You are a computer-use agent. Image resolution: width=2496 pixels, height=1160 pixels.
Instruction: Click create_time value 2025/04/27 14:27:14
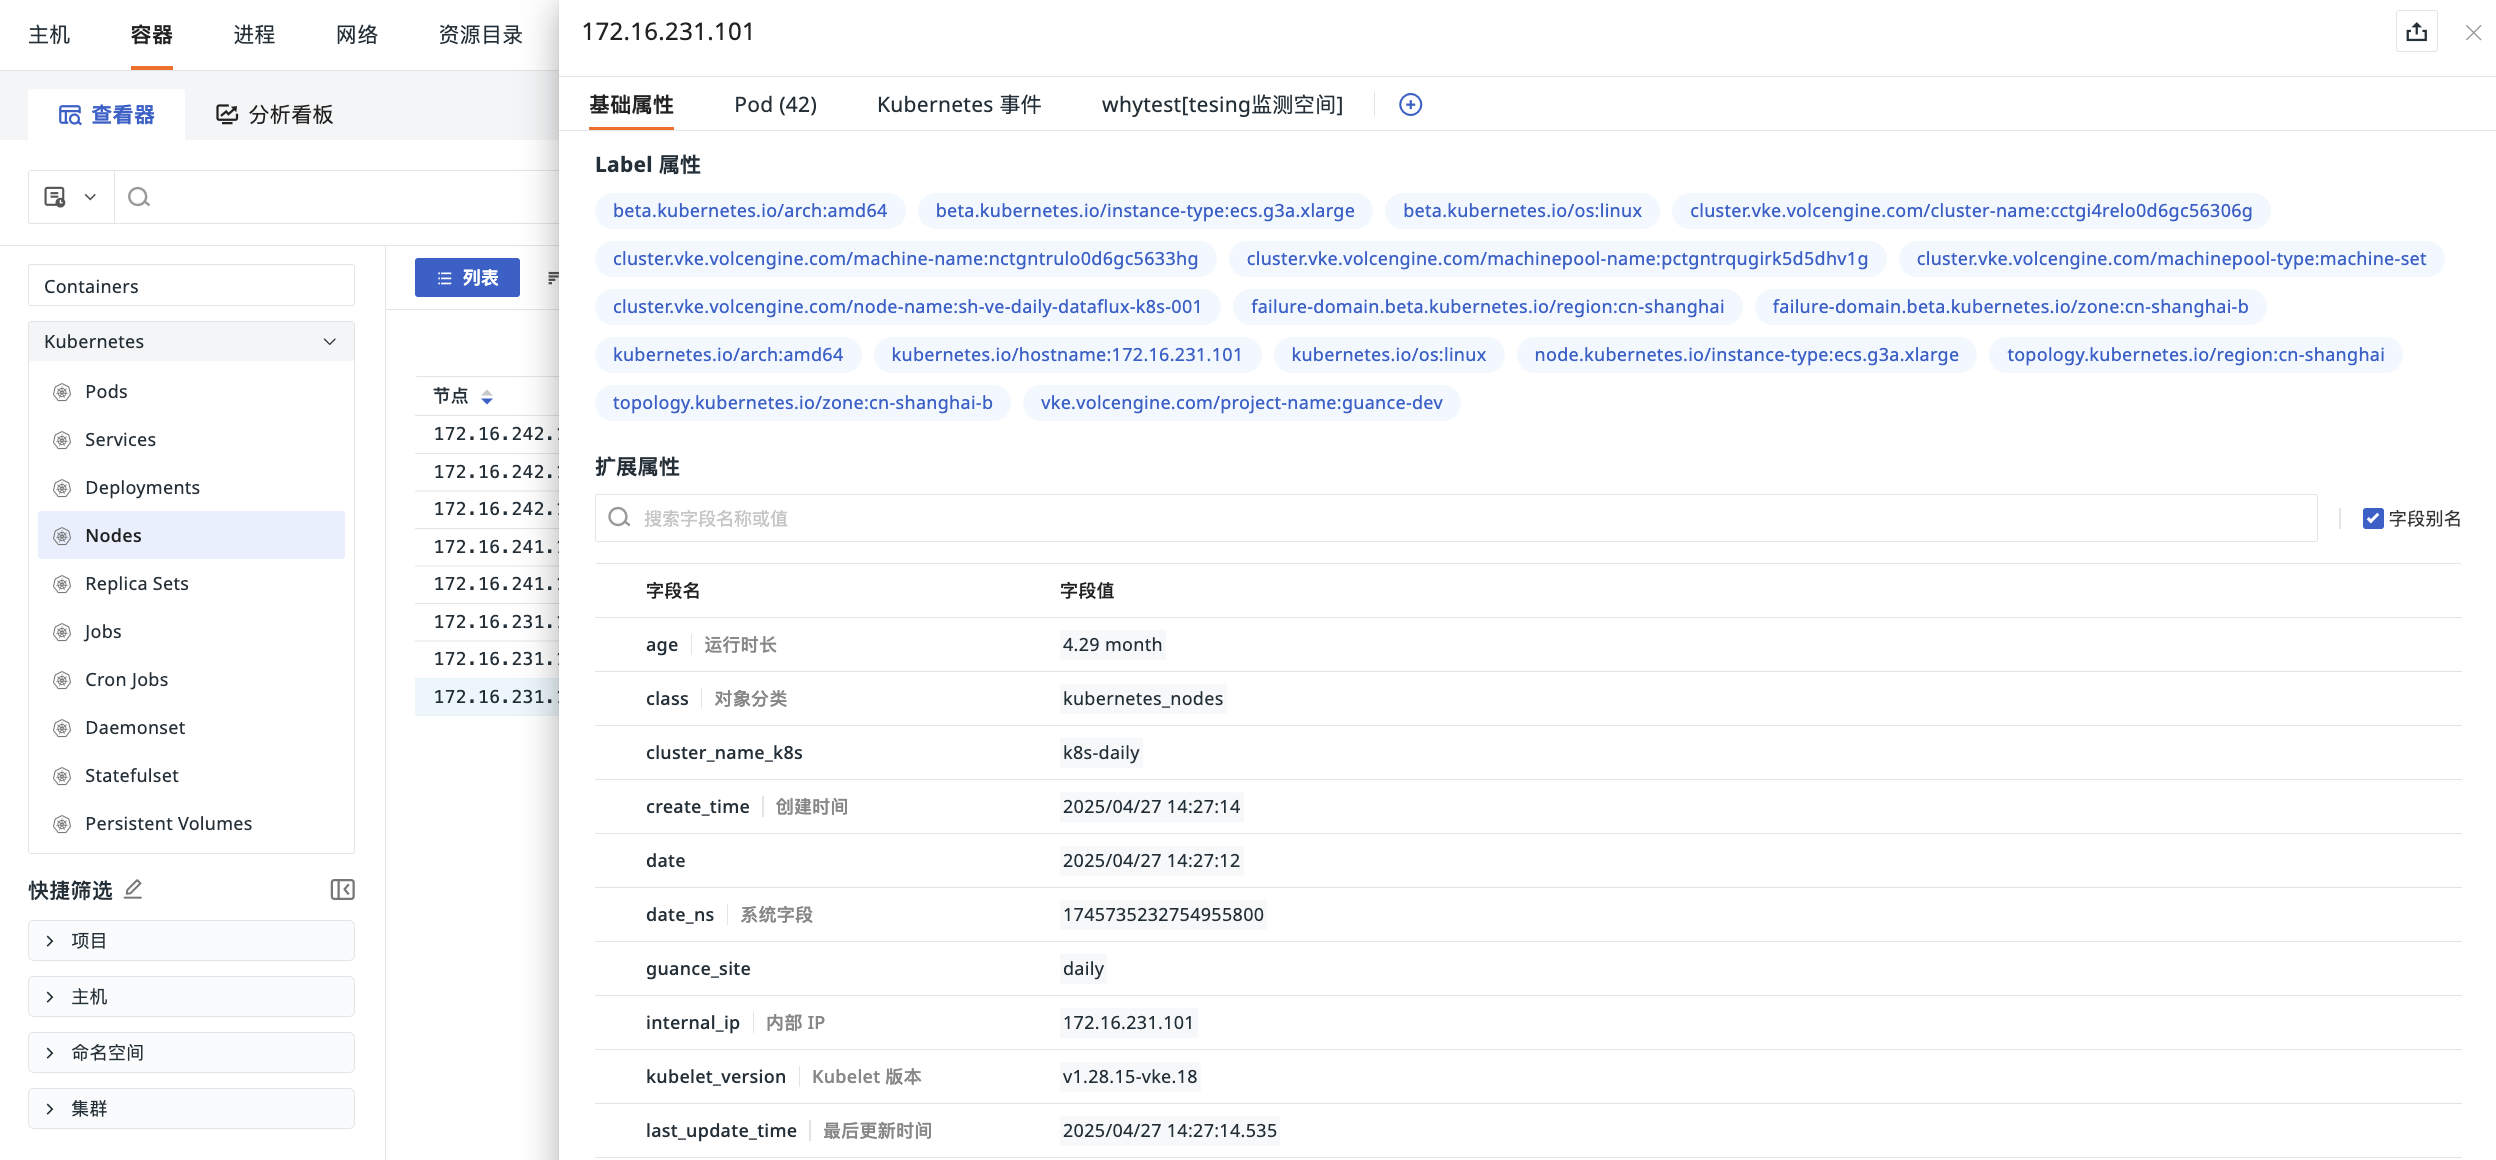click(1151, 807)
